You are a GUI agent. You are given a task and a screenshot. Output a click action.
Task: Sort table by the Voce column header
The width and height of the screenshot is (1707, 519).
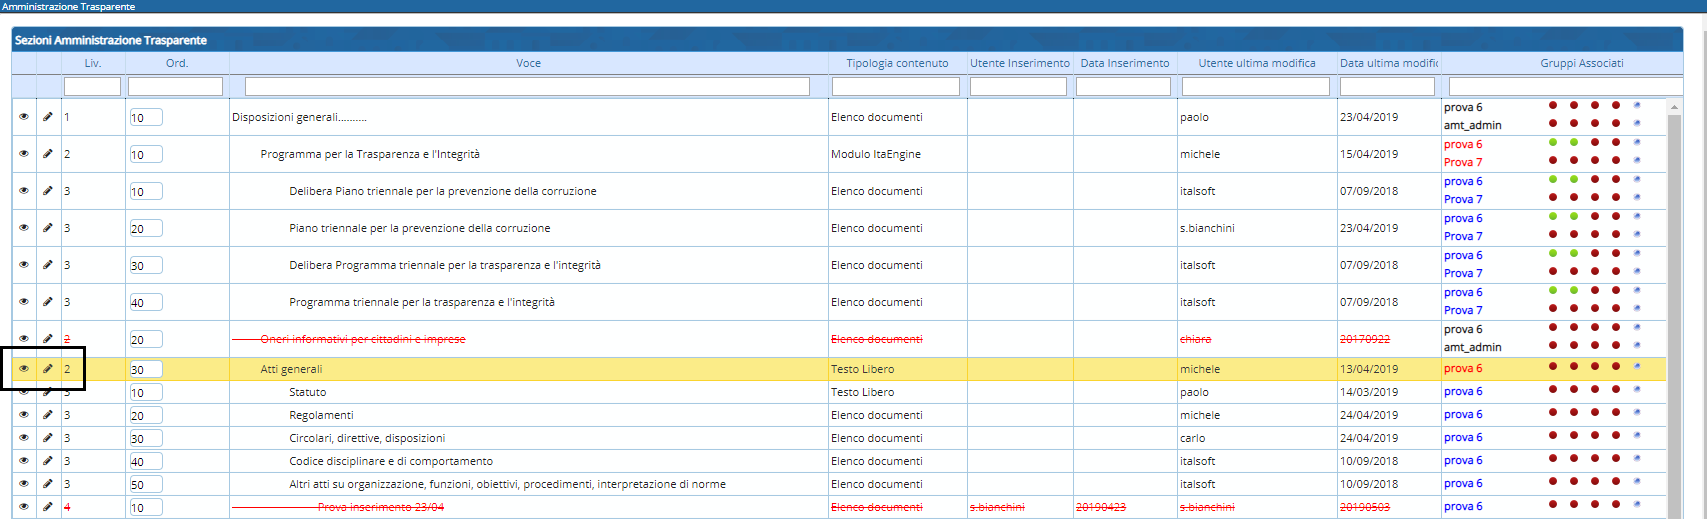coord(528,63)
